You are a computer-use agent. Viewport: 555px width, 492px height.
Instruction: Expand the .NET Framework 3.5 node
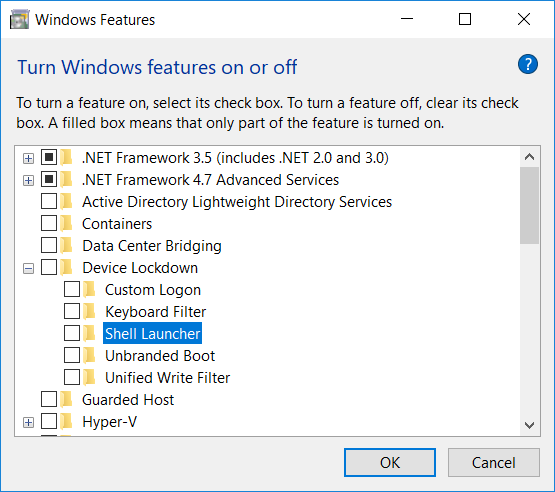click(28, 158)
